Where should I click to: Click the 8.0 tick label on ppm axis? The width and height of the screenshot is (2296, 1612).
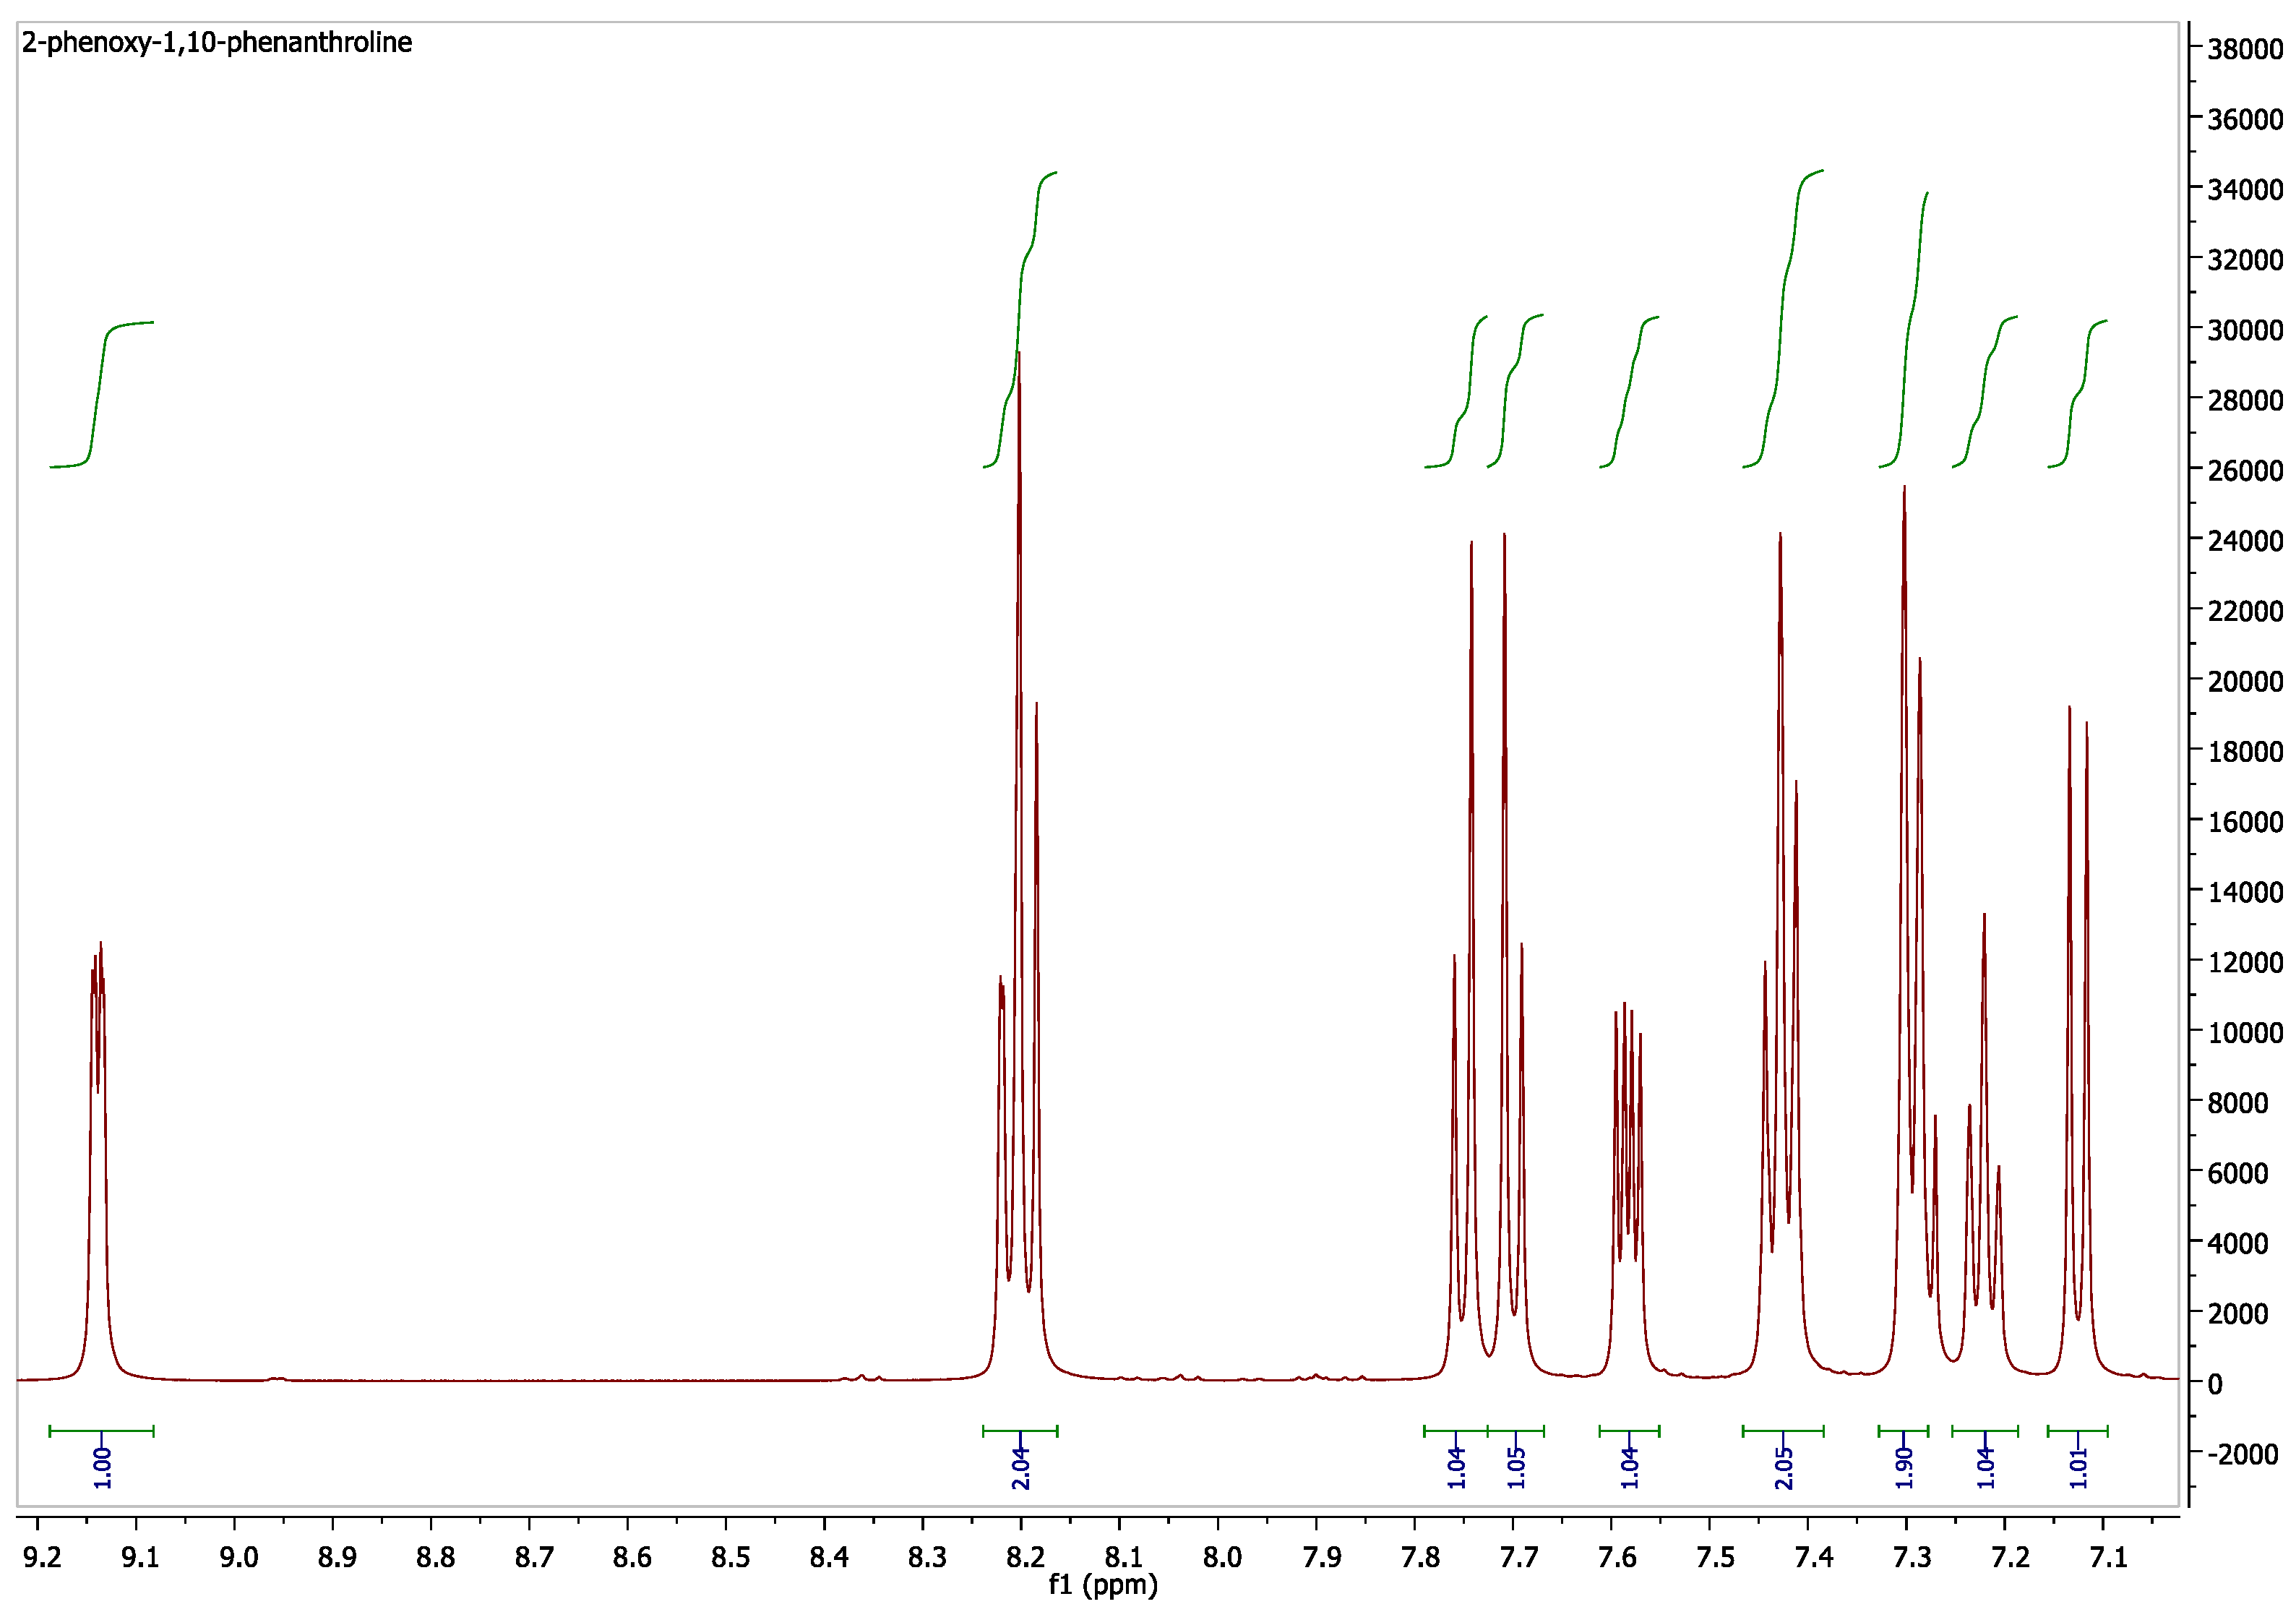tap(1222, 1558)
